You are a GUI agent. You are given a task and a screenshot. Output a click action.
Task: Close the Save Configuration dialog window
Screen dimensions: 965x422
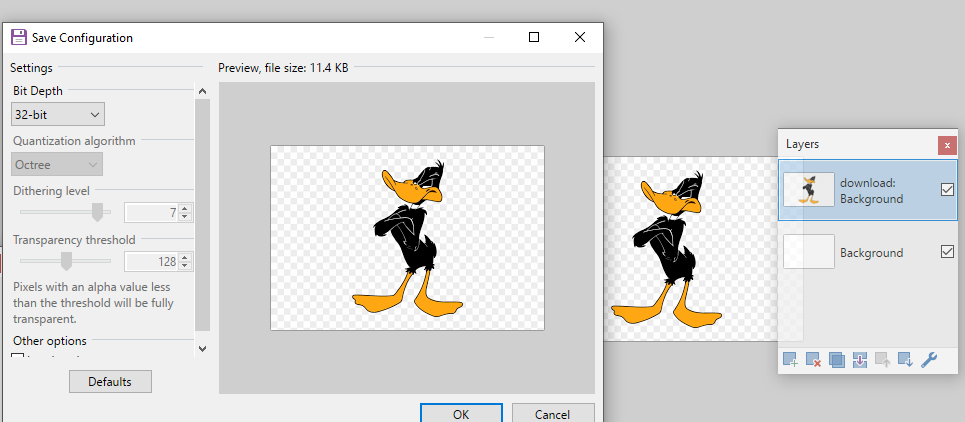click(x=580, y=38)
